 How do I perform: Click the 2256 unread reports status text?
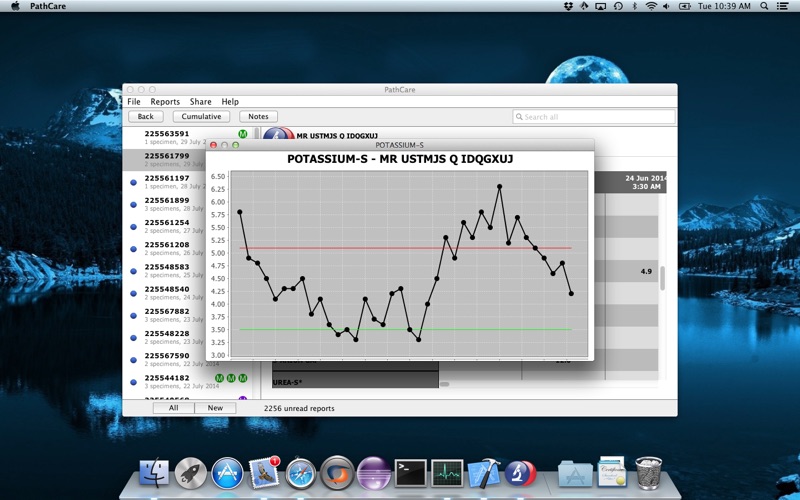pyautogui.click(x=299, y=408)
